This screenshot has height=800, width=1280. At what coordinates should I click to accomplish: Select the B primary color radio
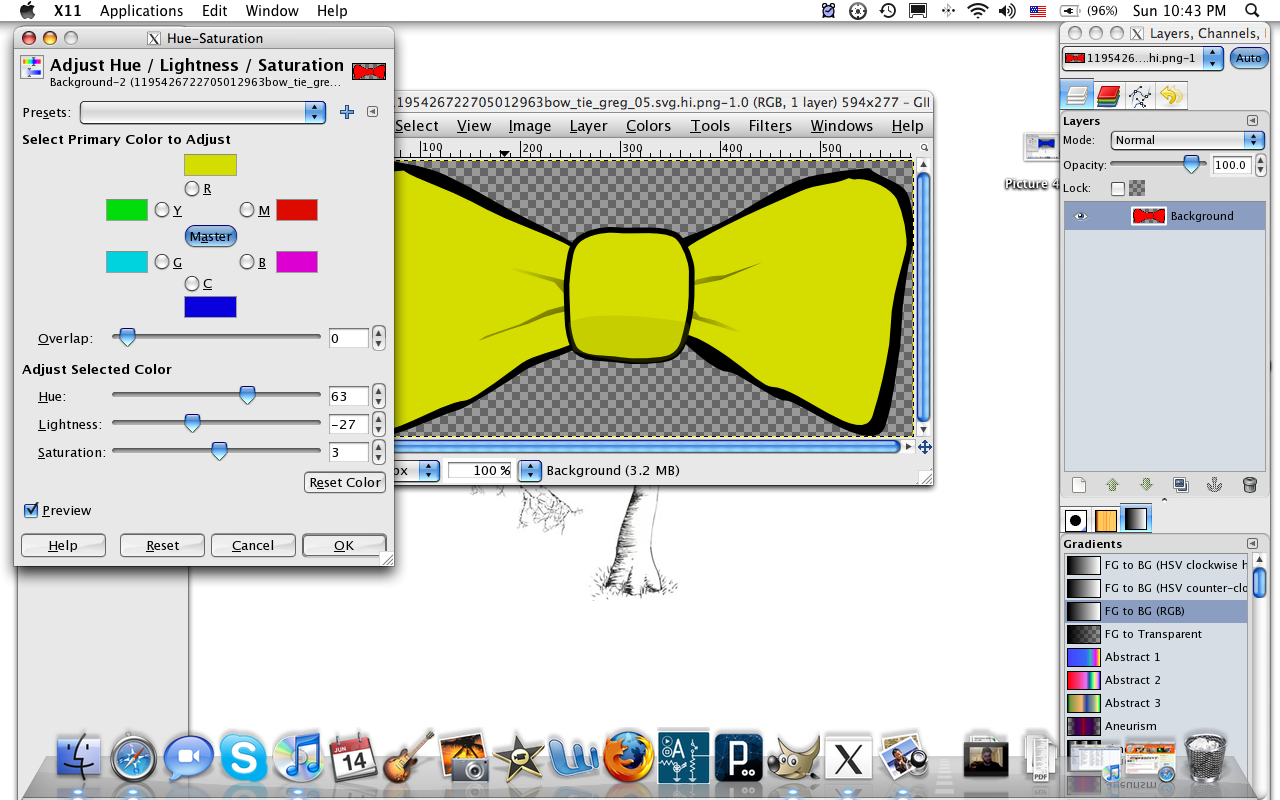247,261
